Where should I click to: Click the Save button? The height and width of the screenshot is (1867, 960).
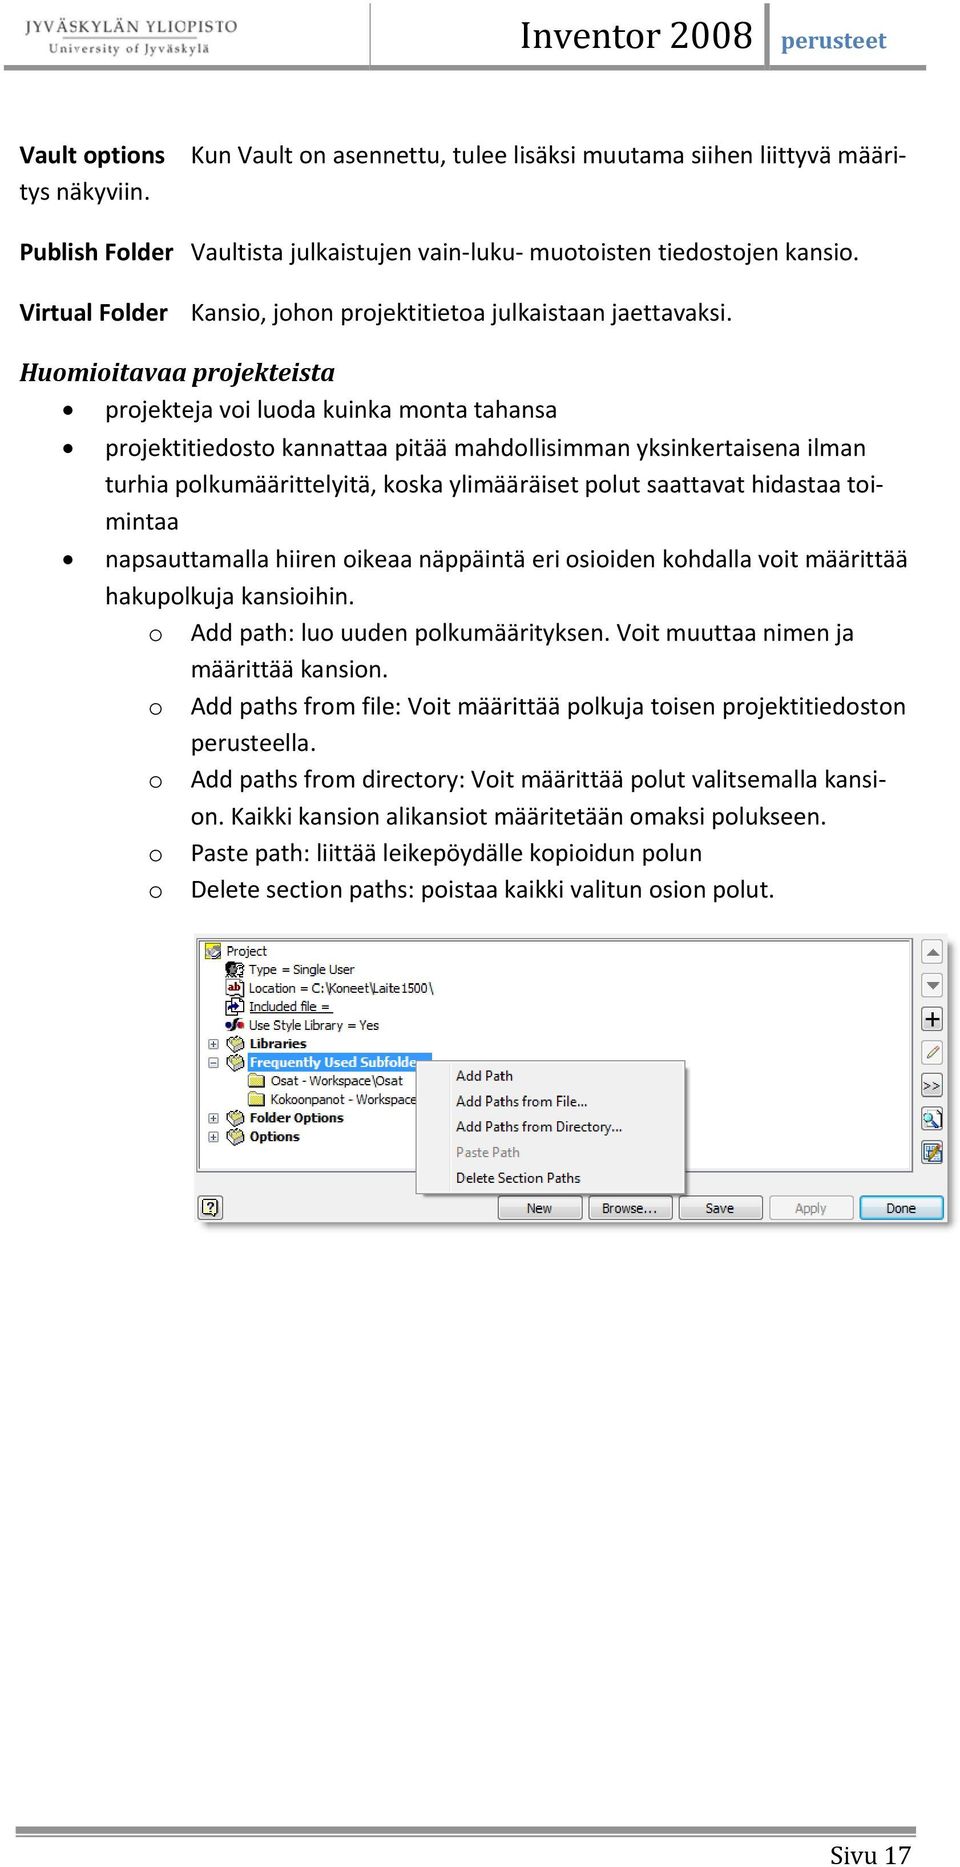[x=720, y=1208]
